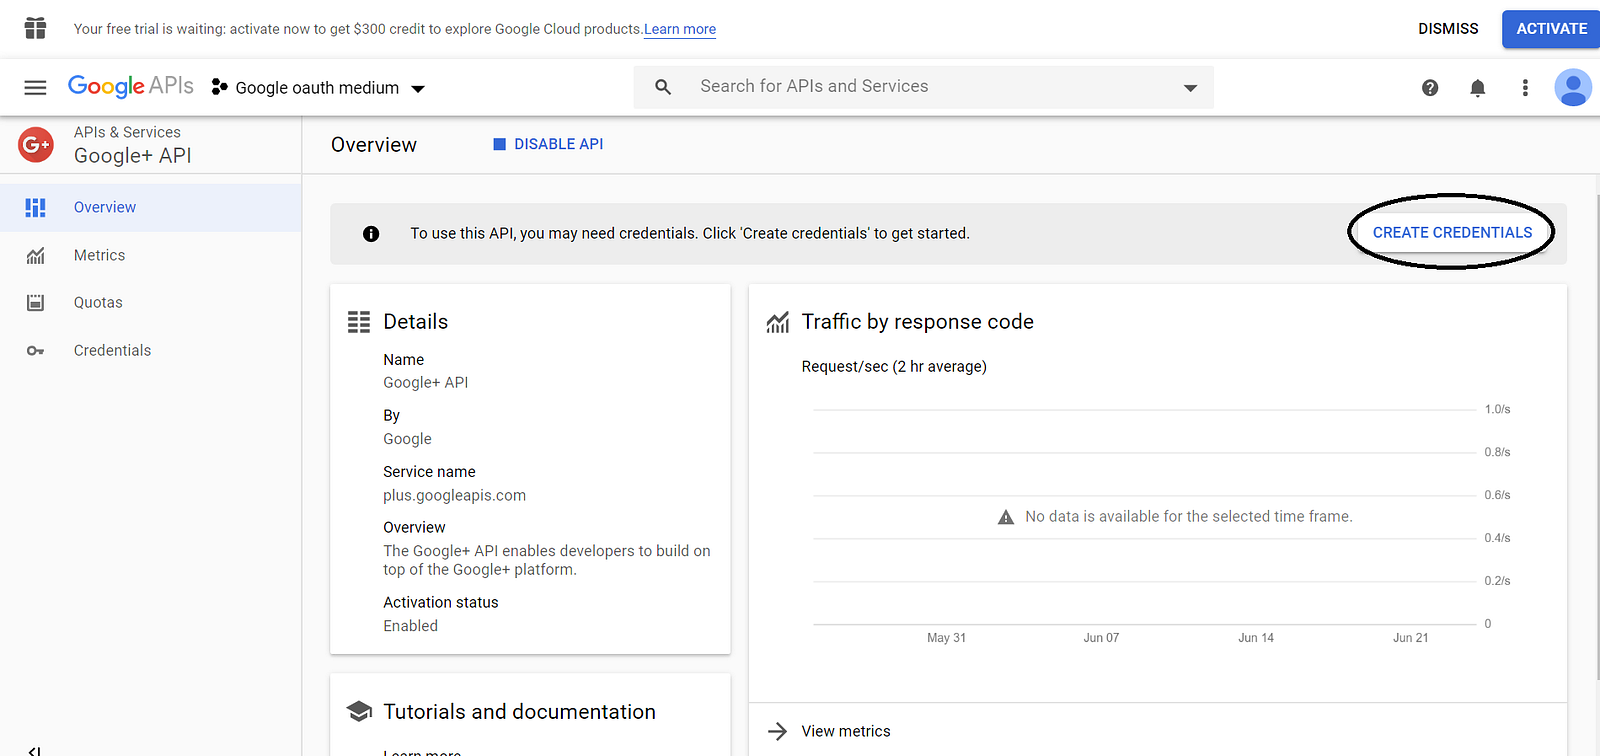
Task: Click the graduation cap Tutorials icon
Action: (359, 712)
